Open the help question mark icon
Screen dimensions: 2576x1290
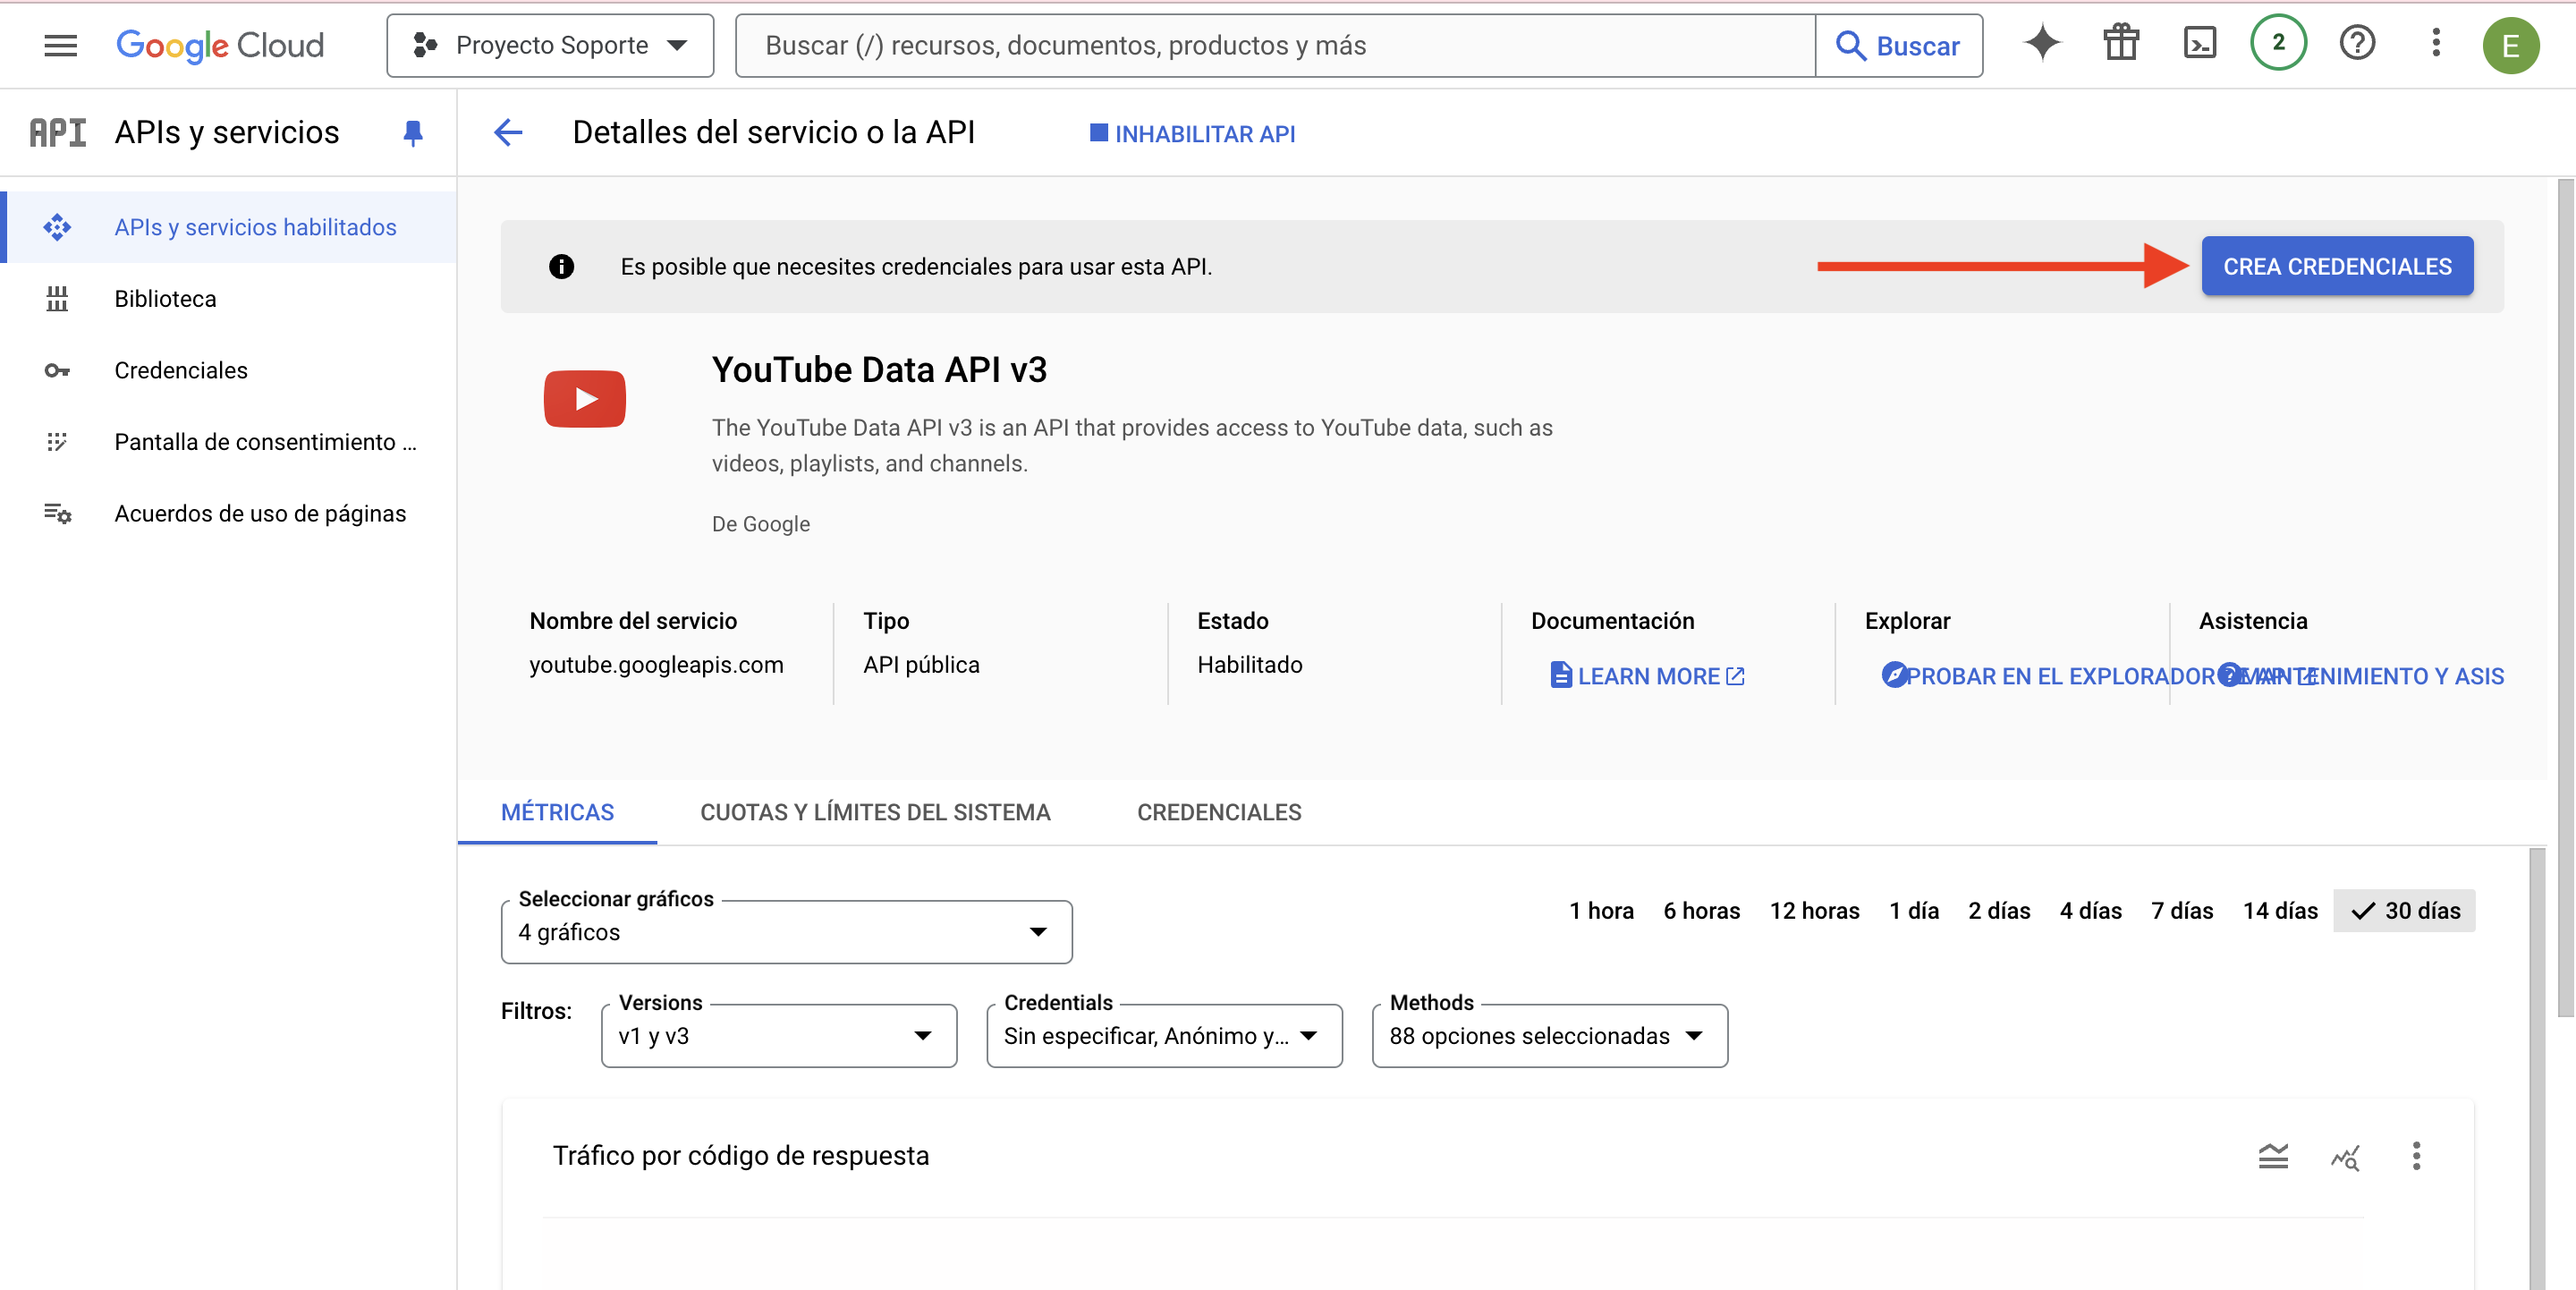point(2357,44)
